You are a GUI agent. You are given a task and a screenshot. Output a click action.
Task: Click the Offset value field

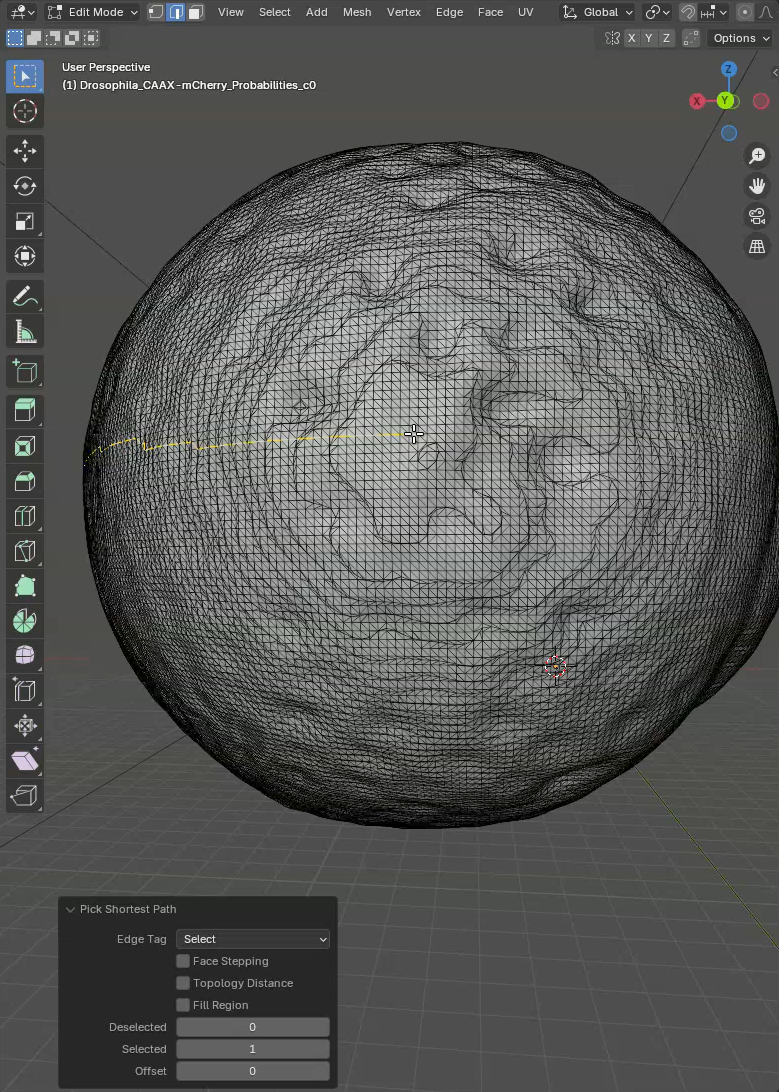pyautogui.click(x=253, y=1071)
